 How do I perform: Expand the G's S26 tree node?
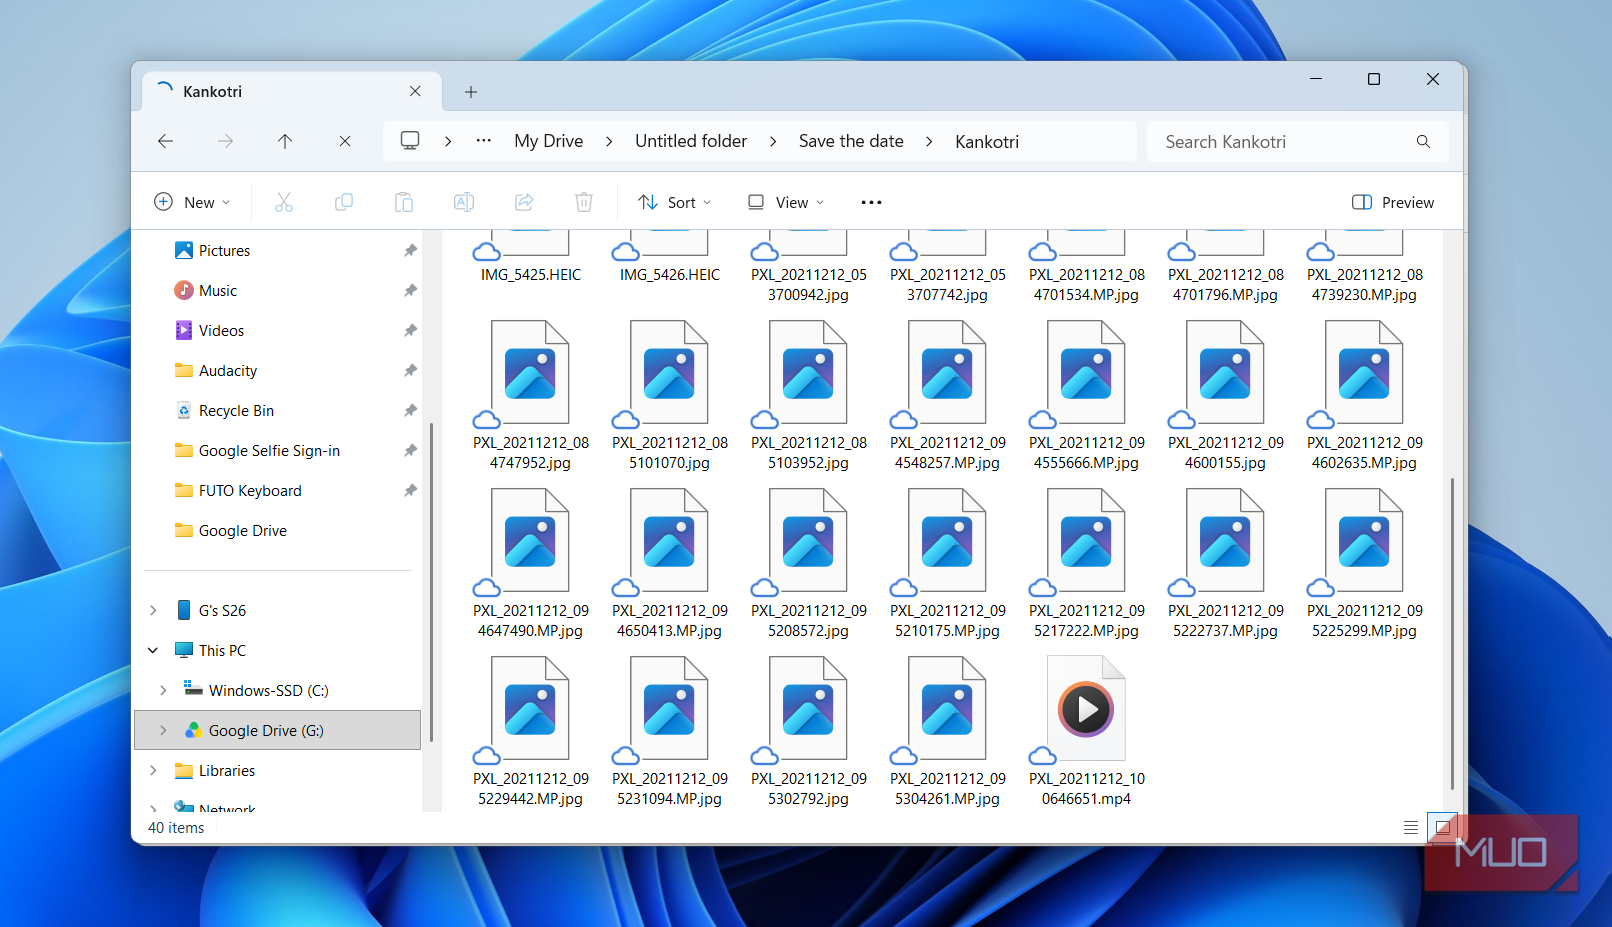pyautogui.click(x=153, y=610)
